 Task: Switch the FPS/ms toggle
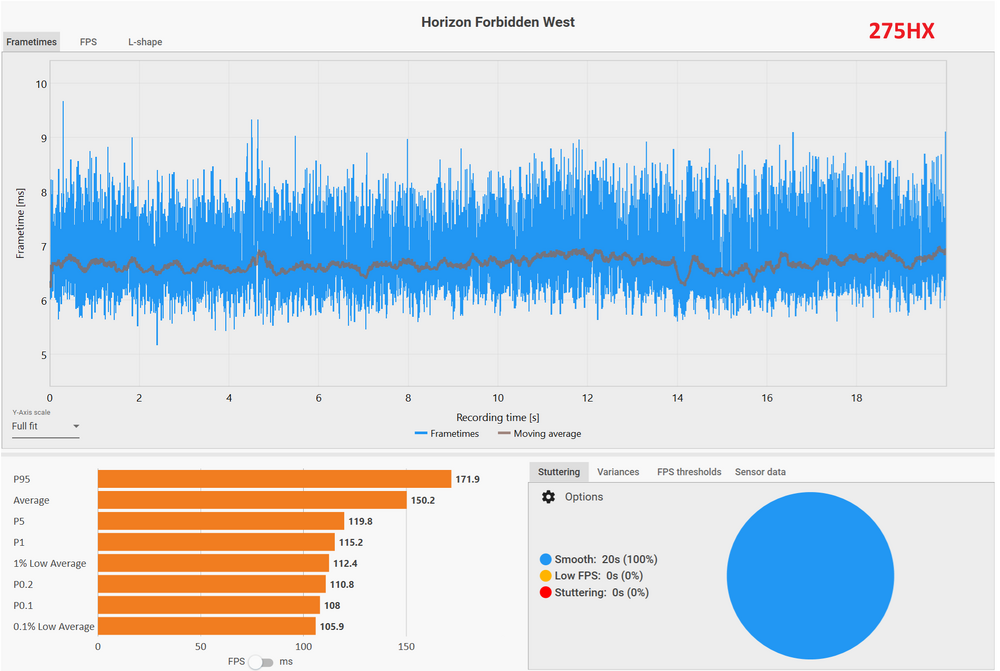[260, 662]
